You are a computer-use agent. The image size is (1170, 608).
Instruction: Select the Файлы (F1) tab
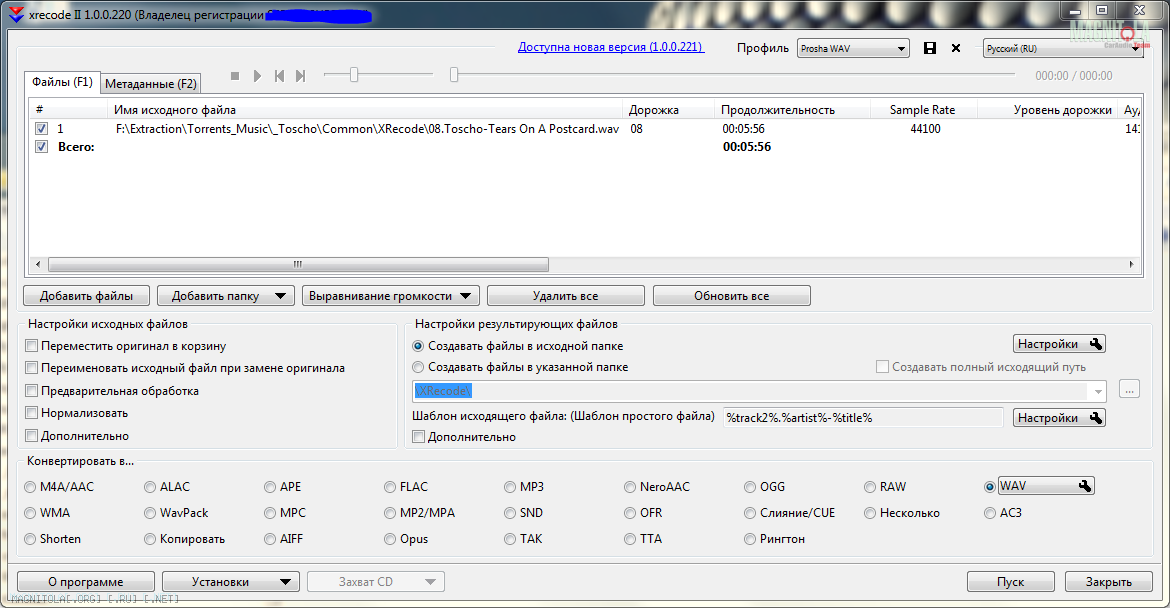62,81
